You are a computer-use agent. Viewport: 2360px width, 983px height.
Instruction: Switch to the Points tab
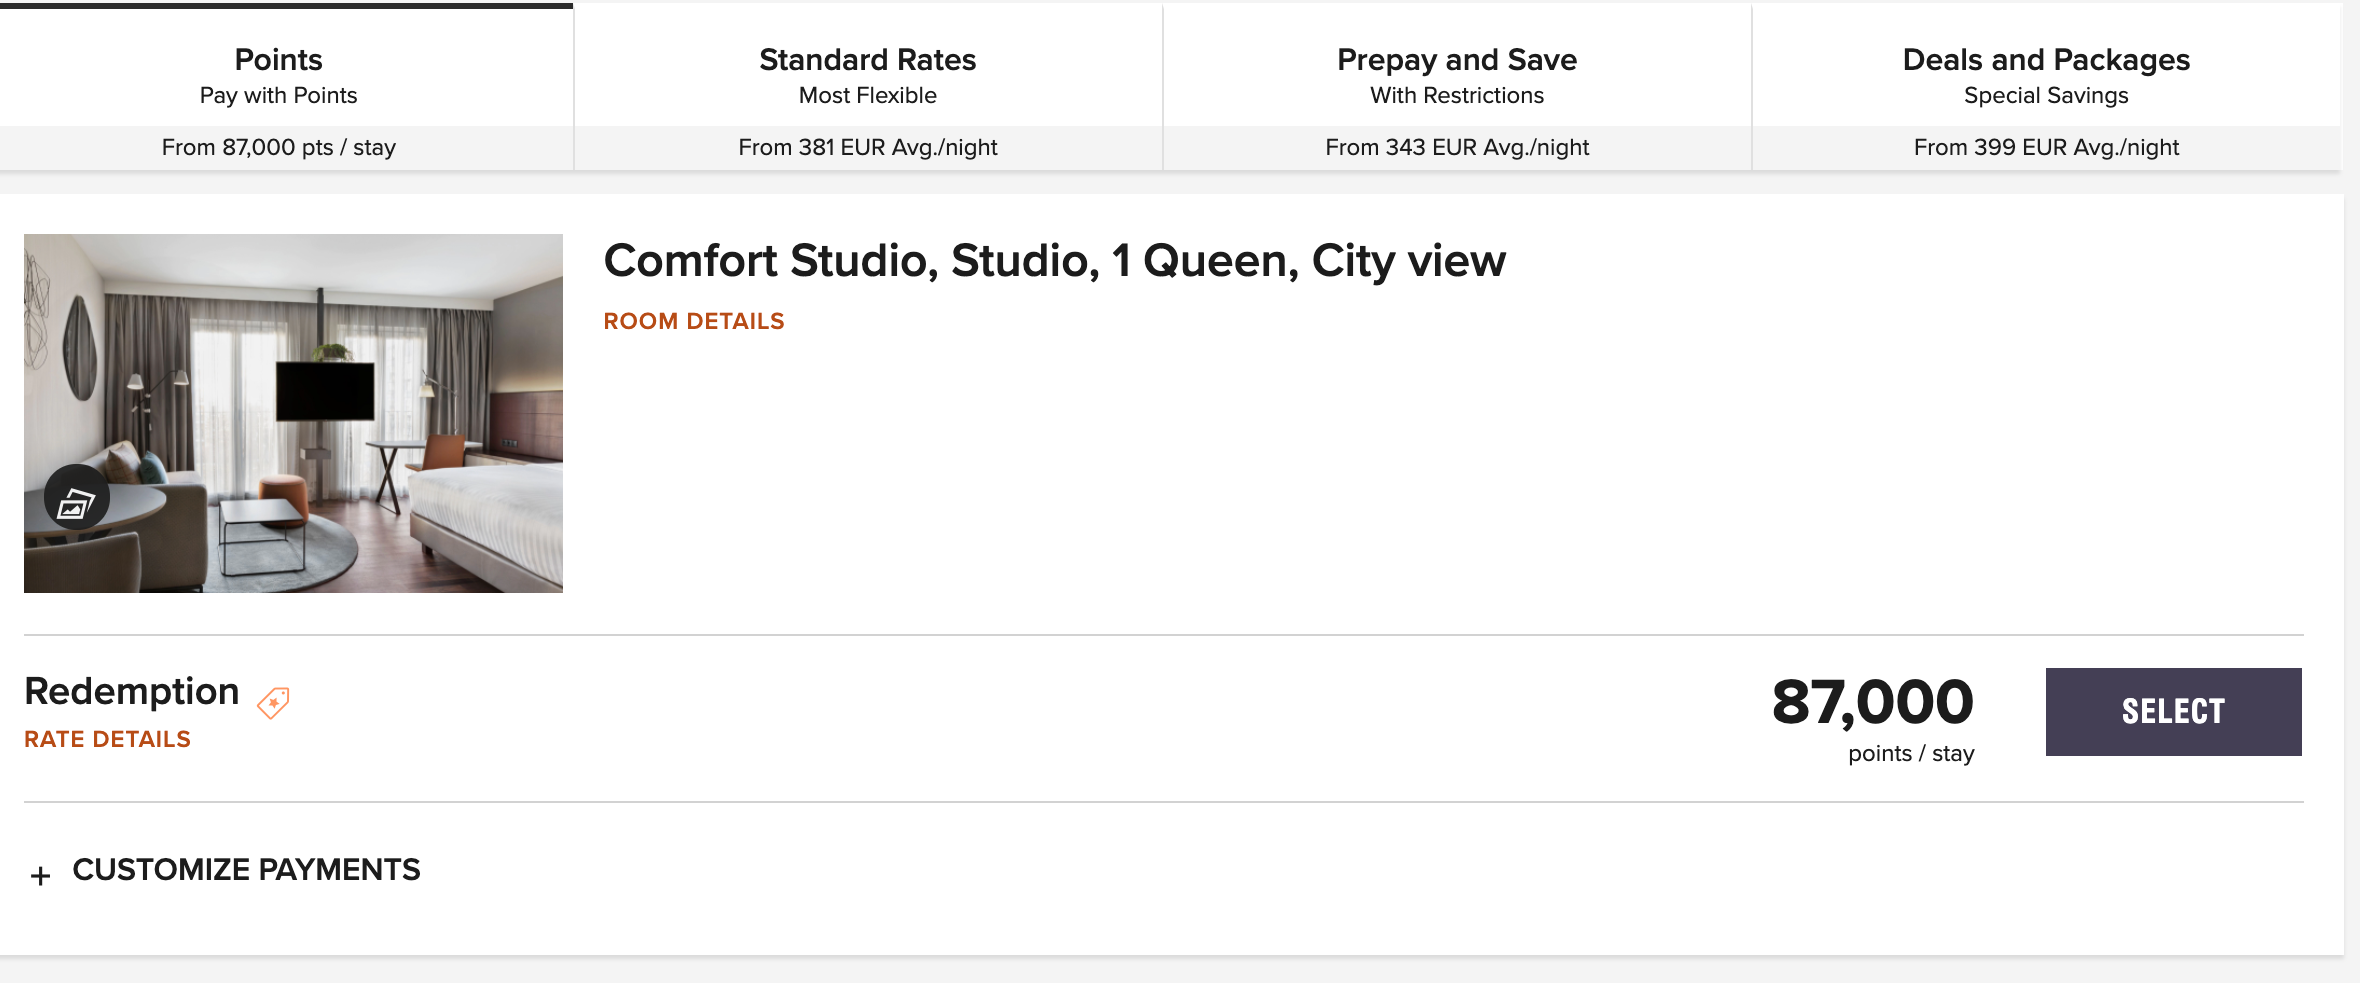(278, 60)
